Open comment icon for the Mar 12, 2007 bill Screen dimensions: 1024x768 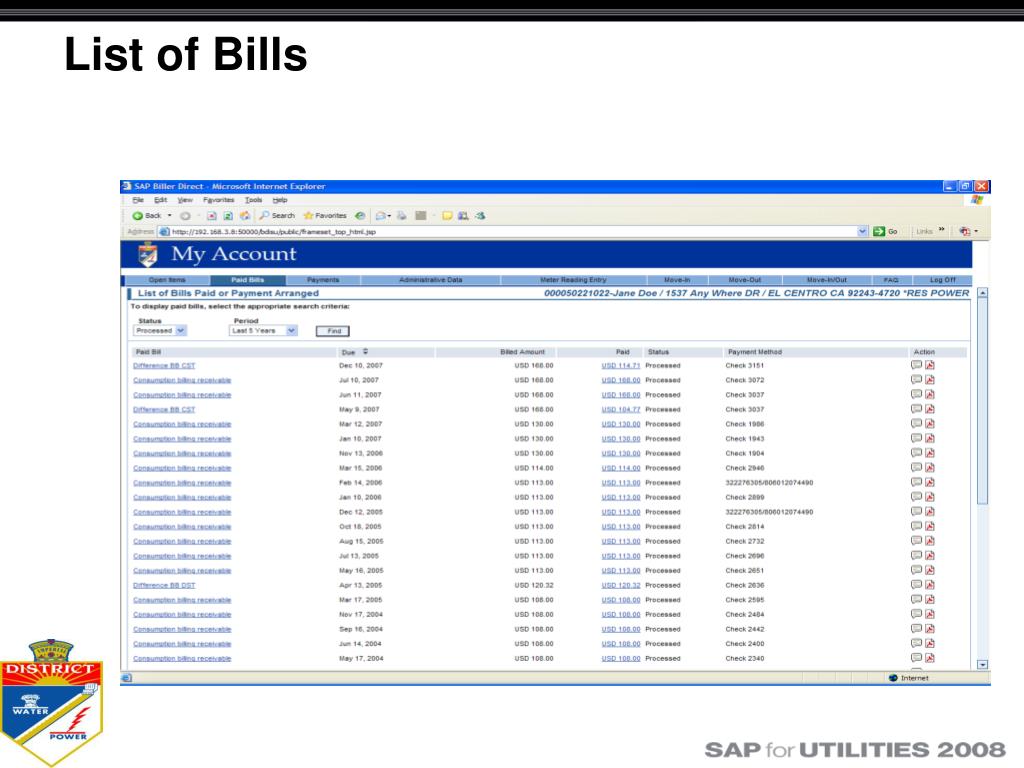916,424
